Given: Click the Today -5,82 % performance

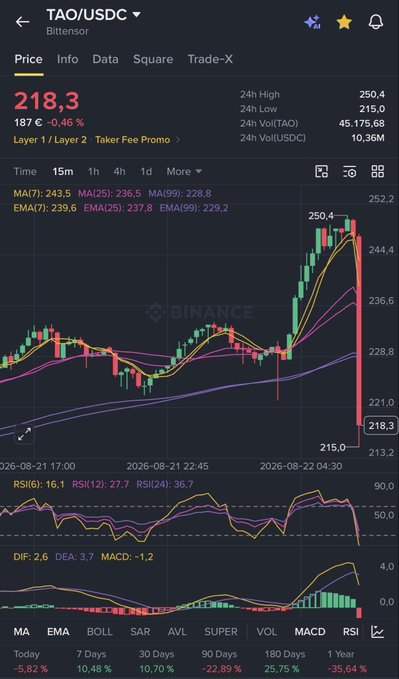Looking at the screenshot, I should pyautogui.click(x=31, y=661).
